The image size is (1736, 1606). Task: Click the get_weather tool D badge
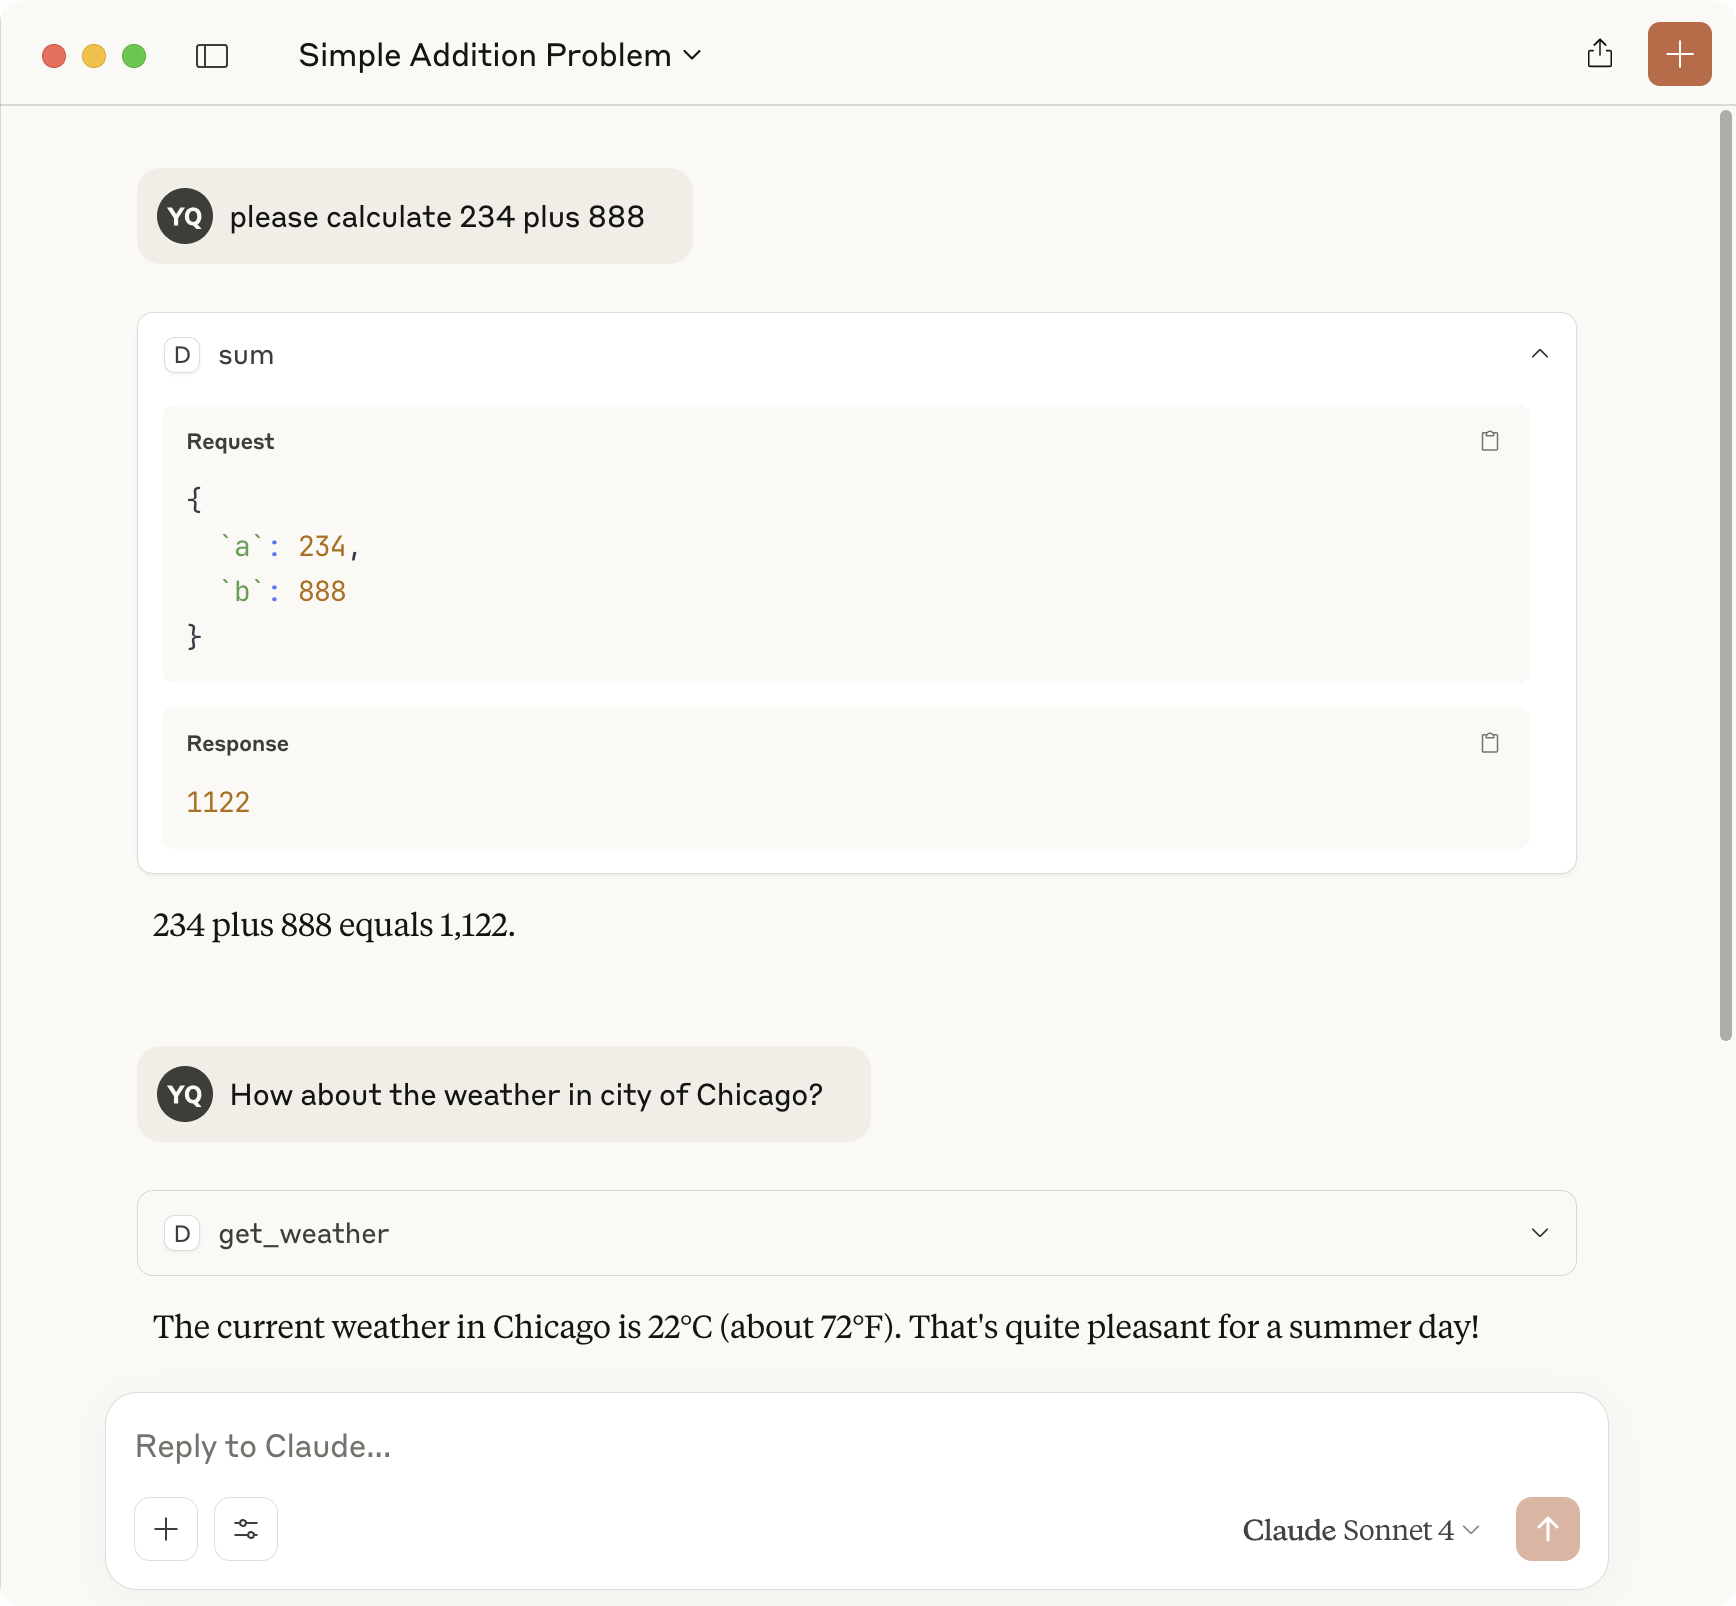[x=182, y=1234]
